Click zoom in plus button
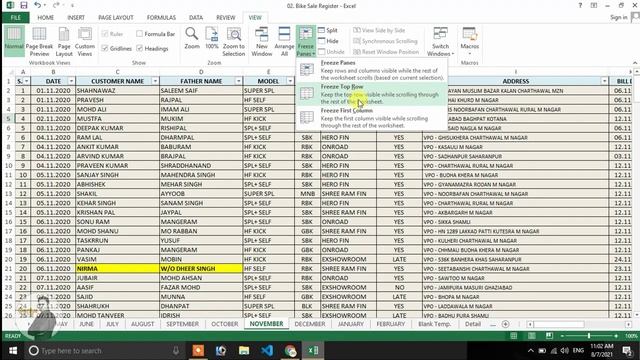 [x=616, y=336]
